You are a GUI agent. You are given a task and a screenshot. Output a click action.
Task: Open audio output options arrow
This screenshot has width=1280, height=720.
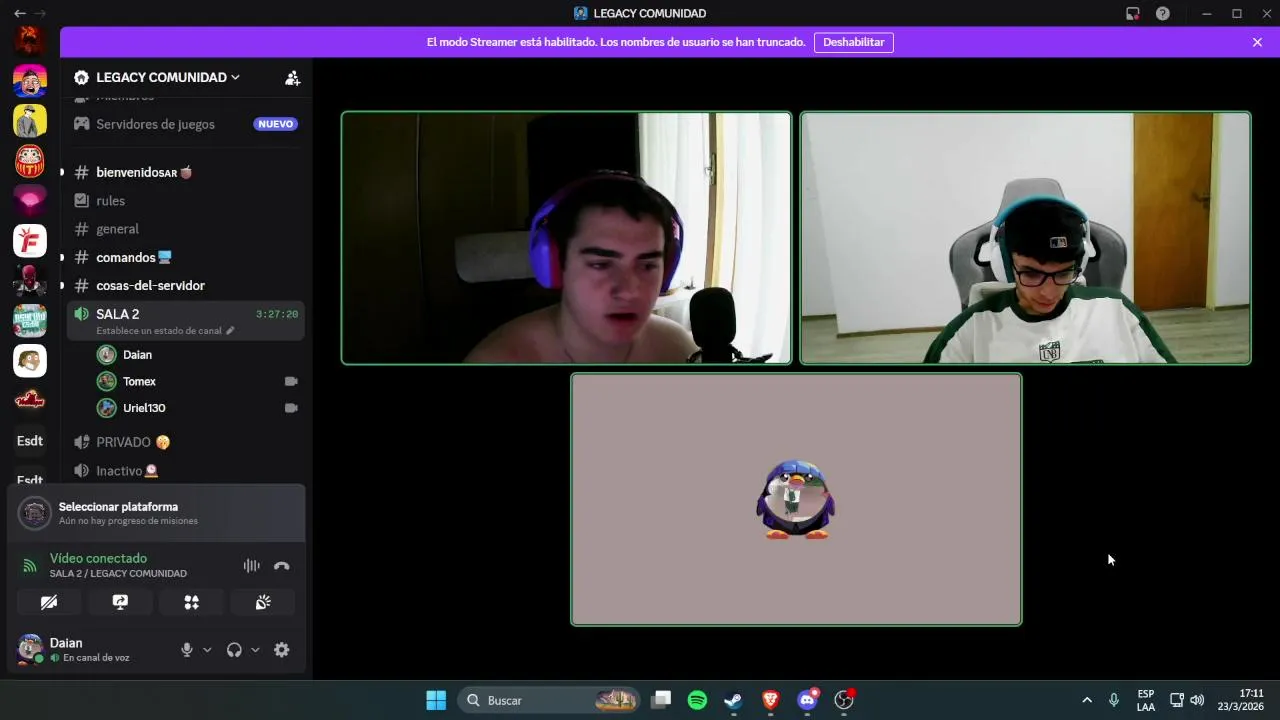pos(255,650)
